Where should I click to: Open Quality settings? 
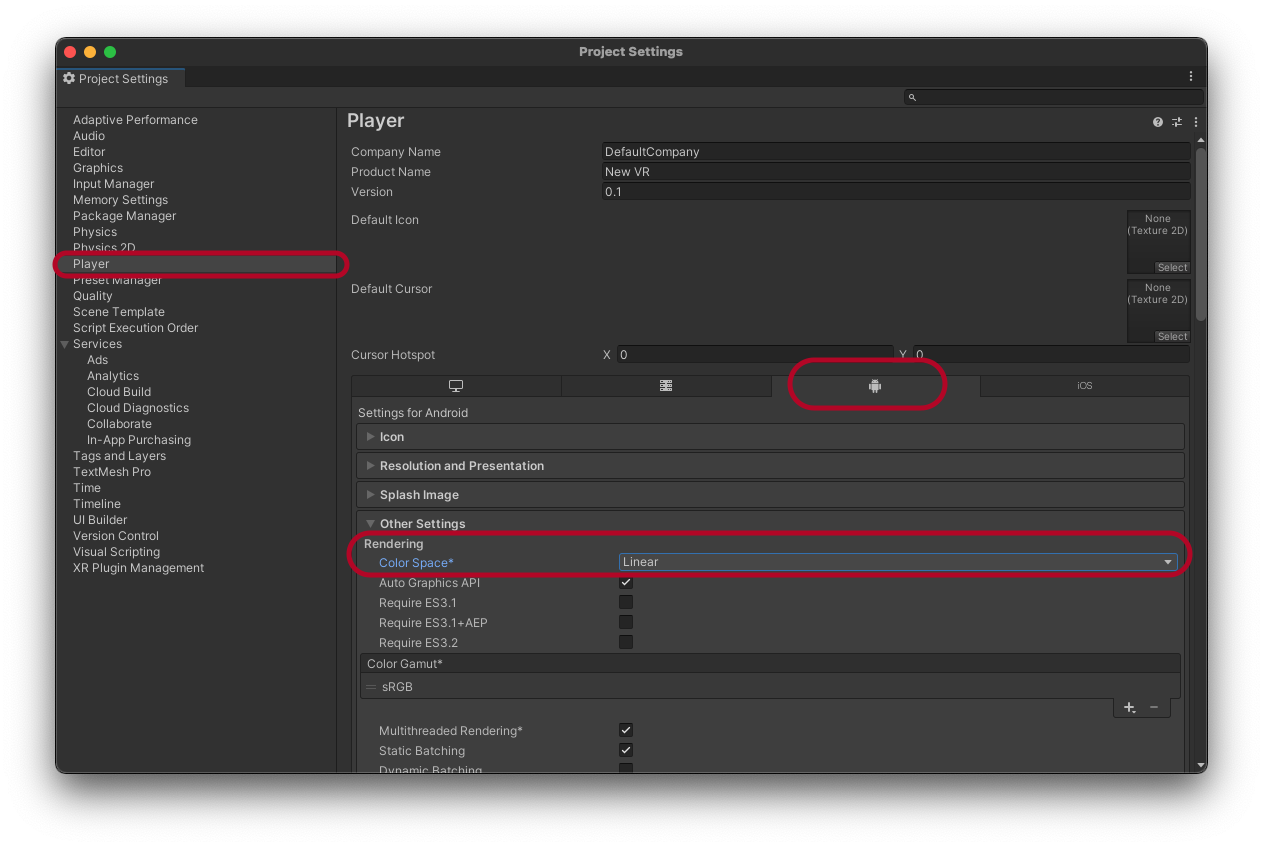(x=93, y=296)
